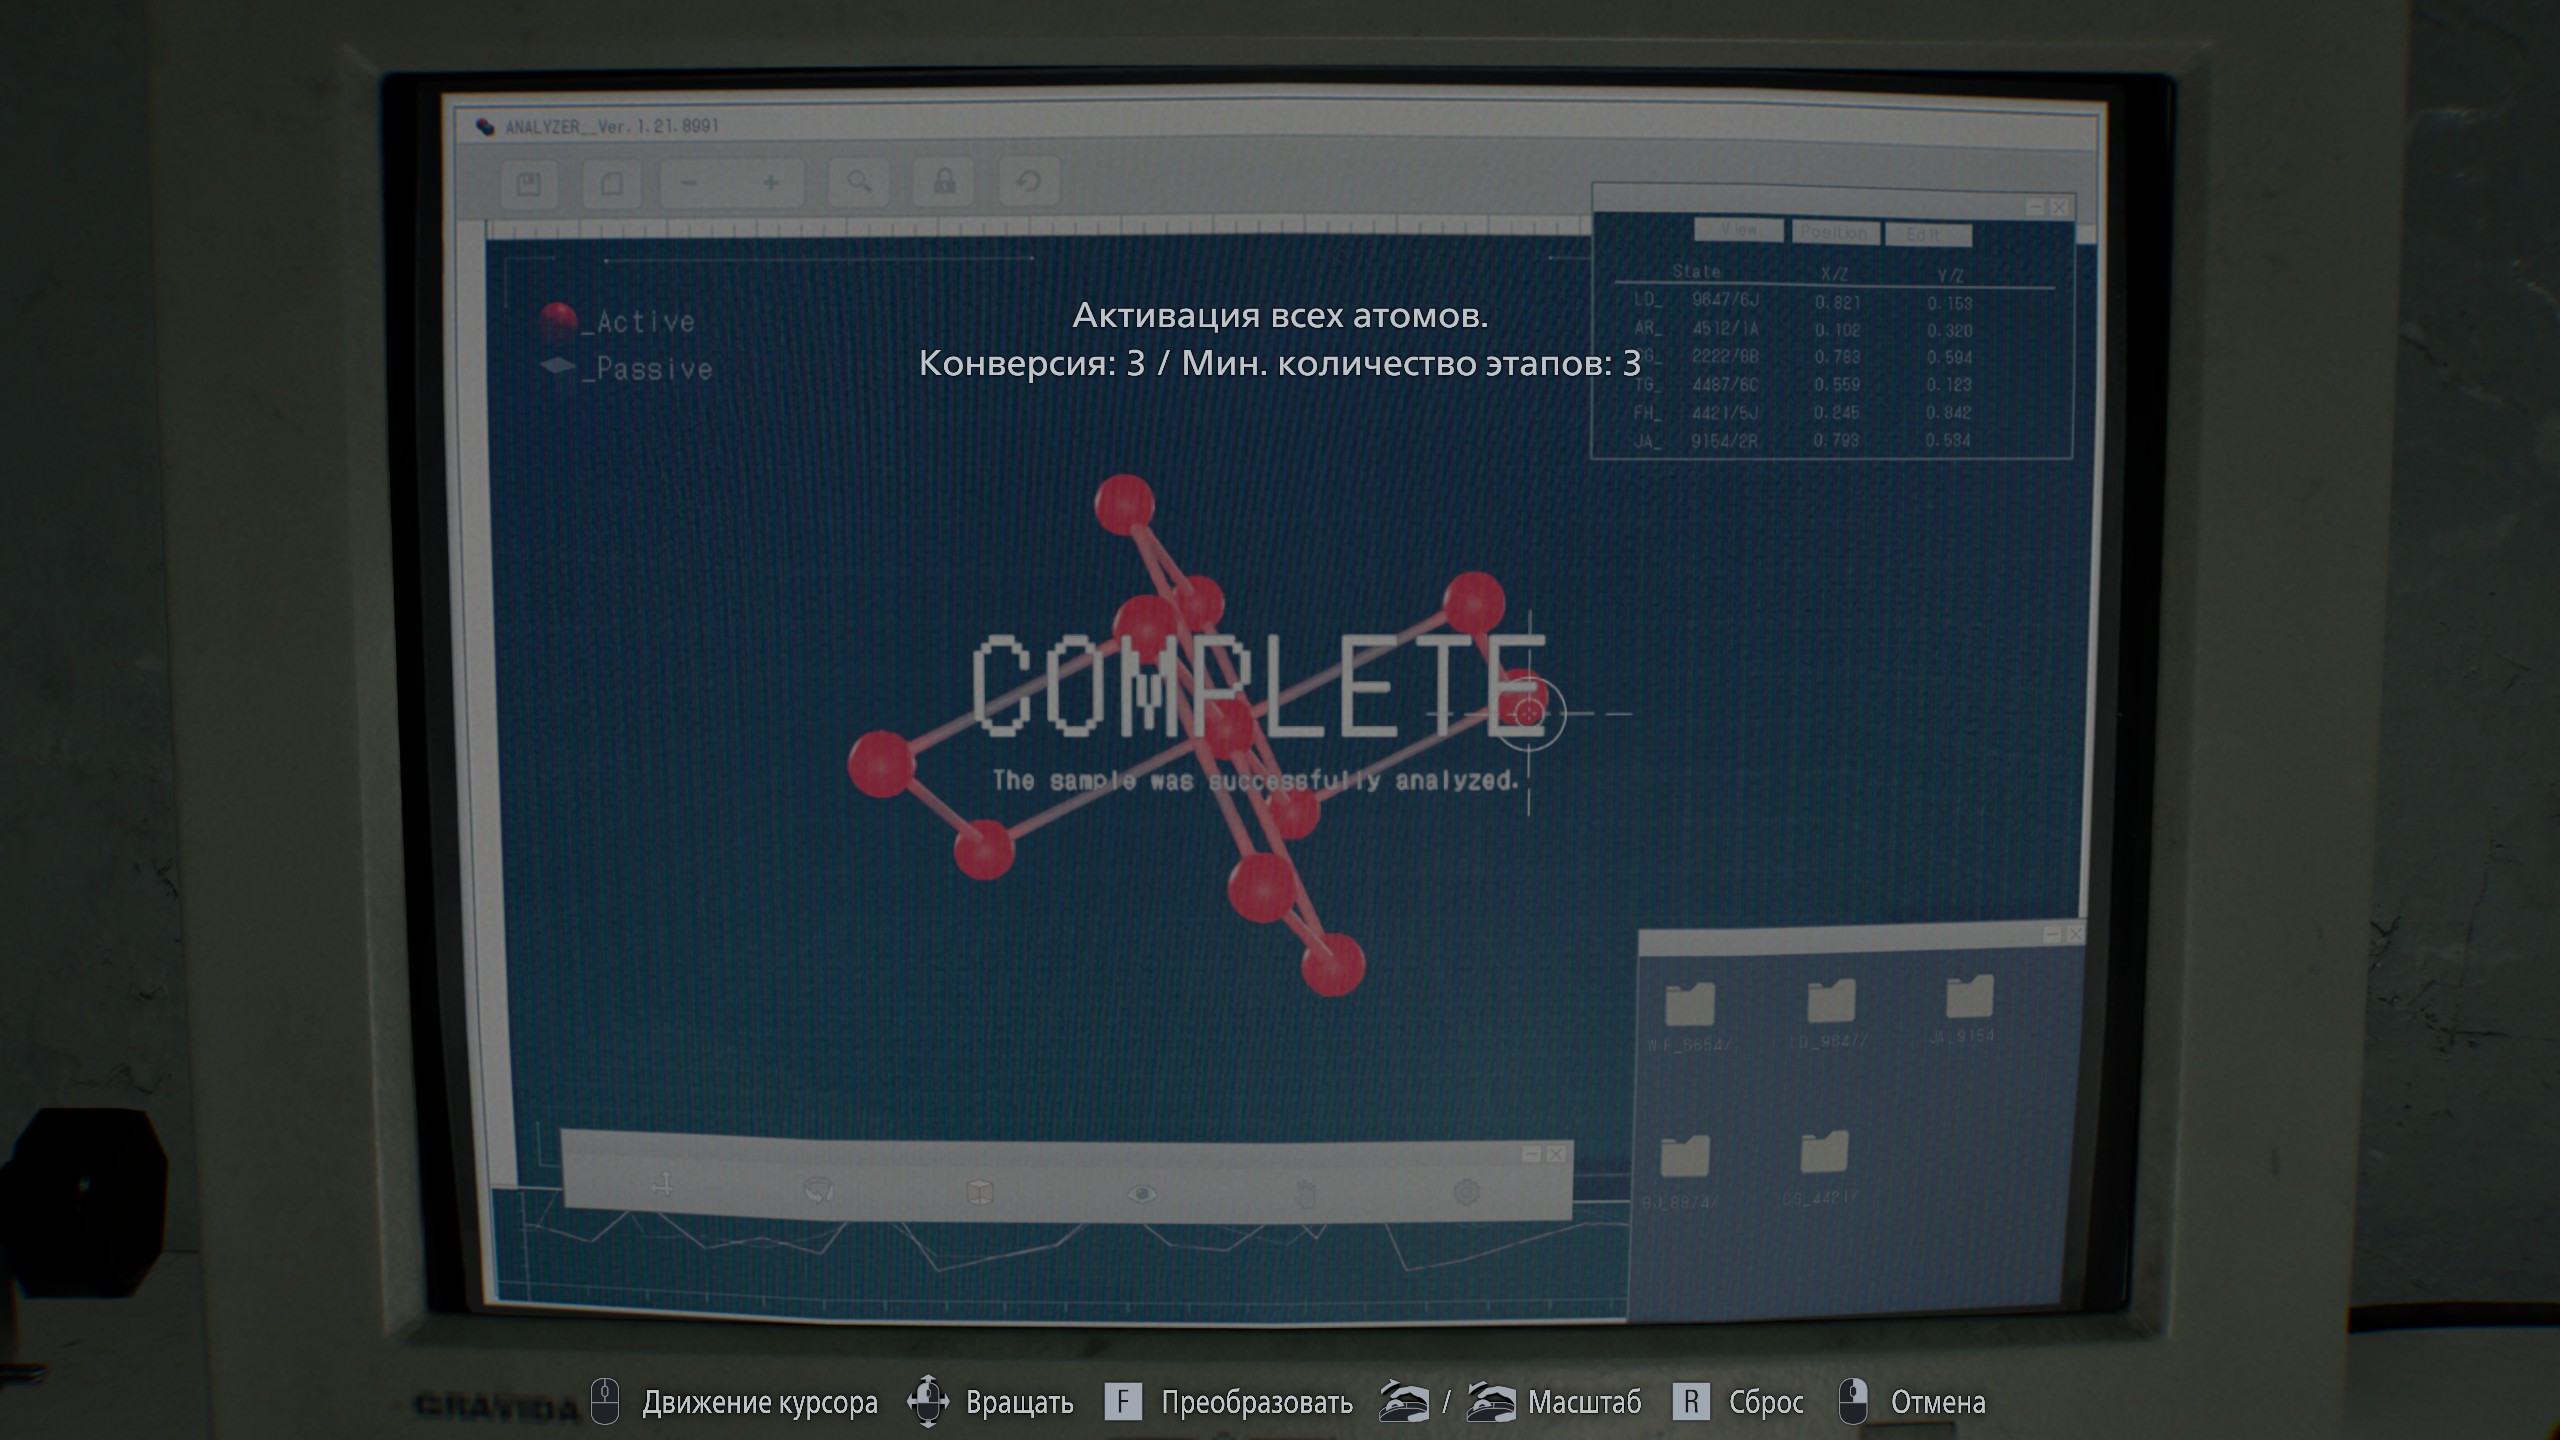Click the 3D cube view icon
This screenshot has height=1440, width=2560.
point(980,1192)
